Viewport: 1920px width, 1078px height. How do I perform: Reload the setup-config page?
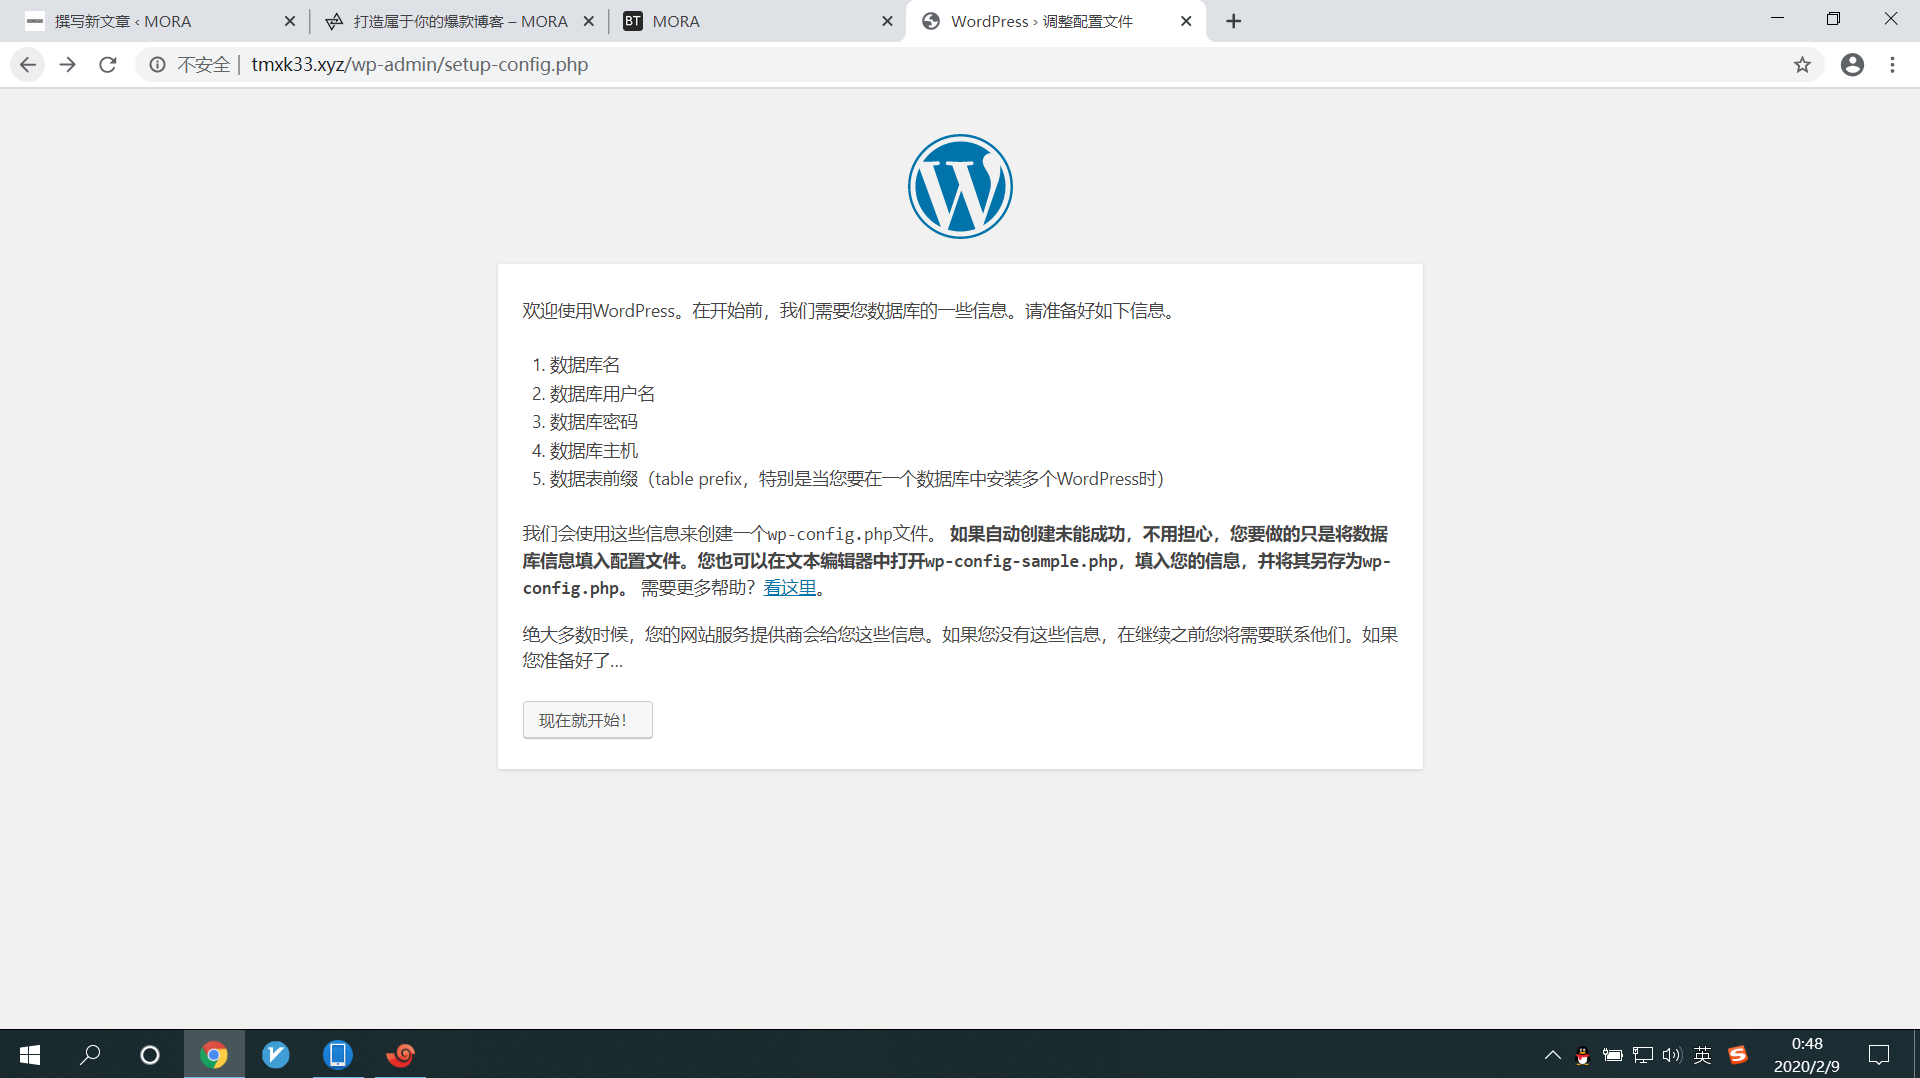[108, 65]
